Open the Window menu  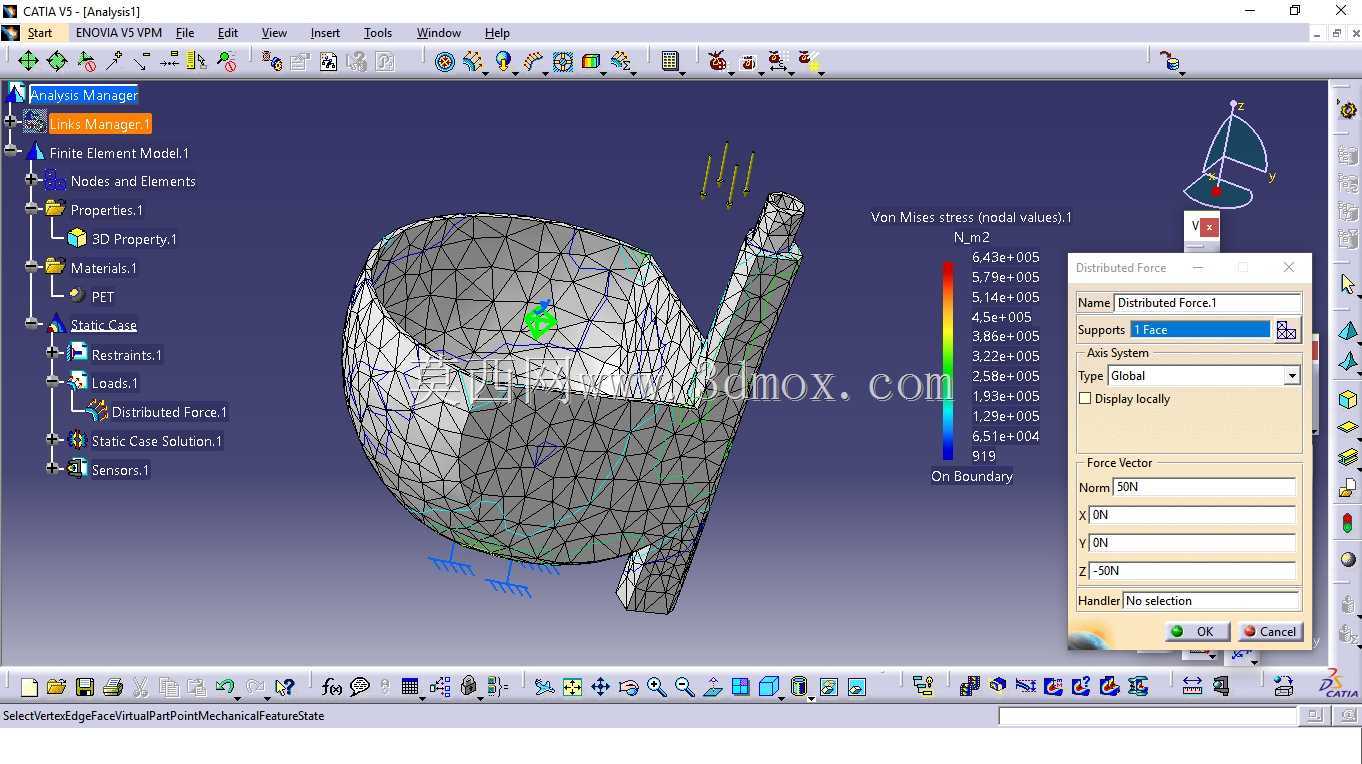point(439,33)
